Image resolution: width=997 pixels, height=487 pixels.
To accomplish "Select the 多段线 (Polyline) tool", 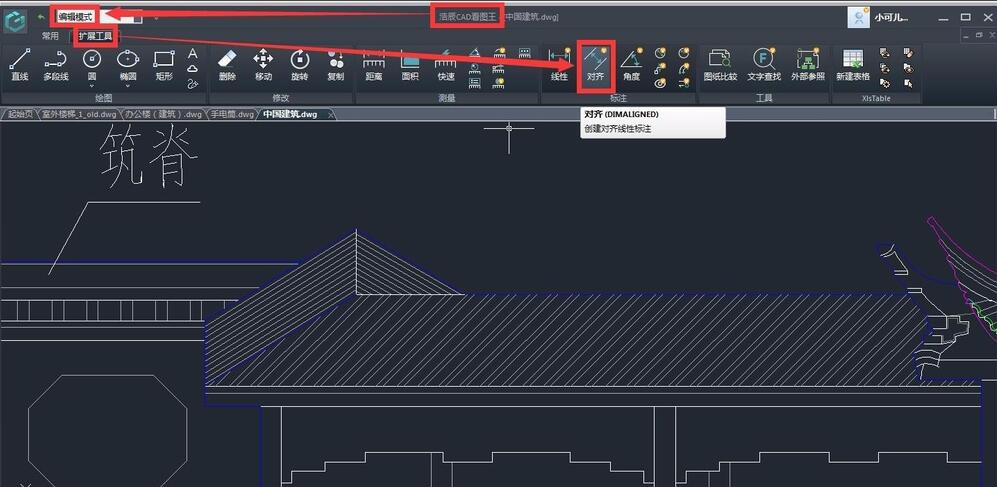I will point(56,64).
